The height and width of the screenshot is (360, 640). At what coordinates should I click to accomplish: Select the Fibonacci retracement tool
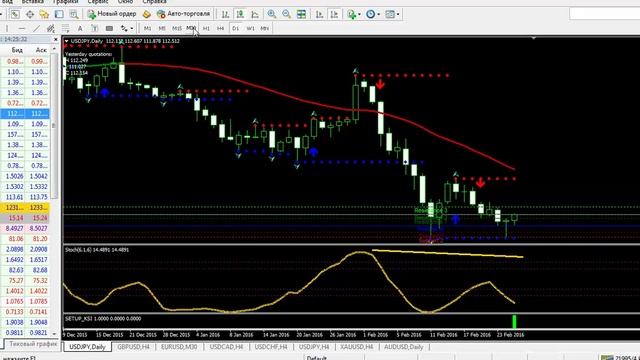[65, 28]
